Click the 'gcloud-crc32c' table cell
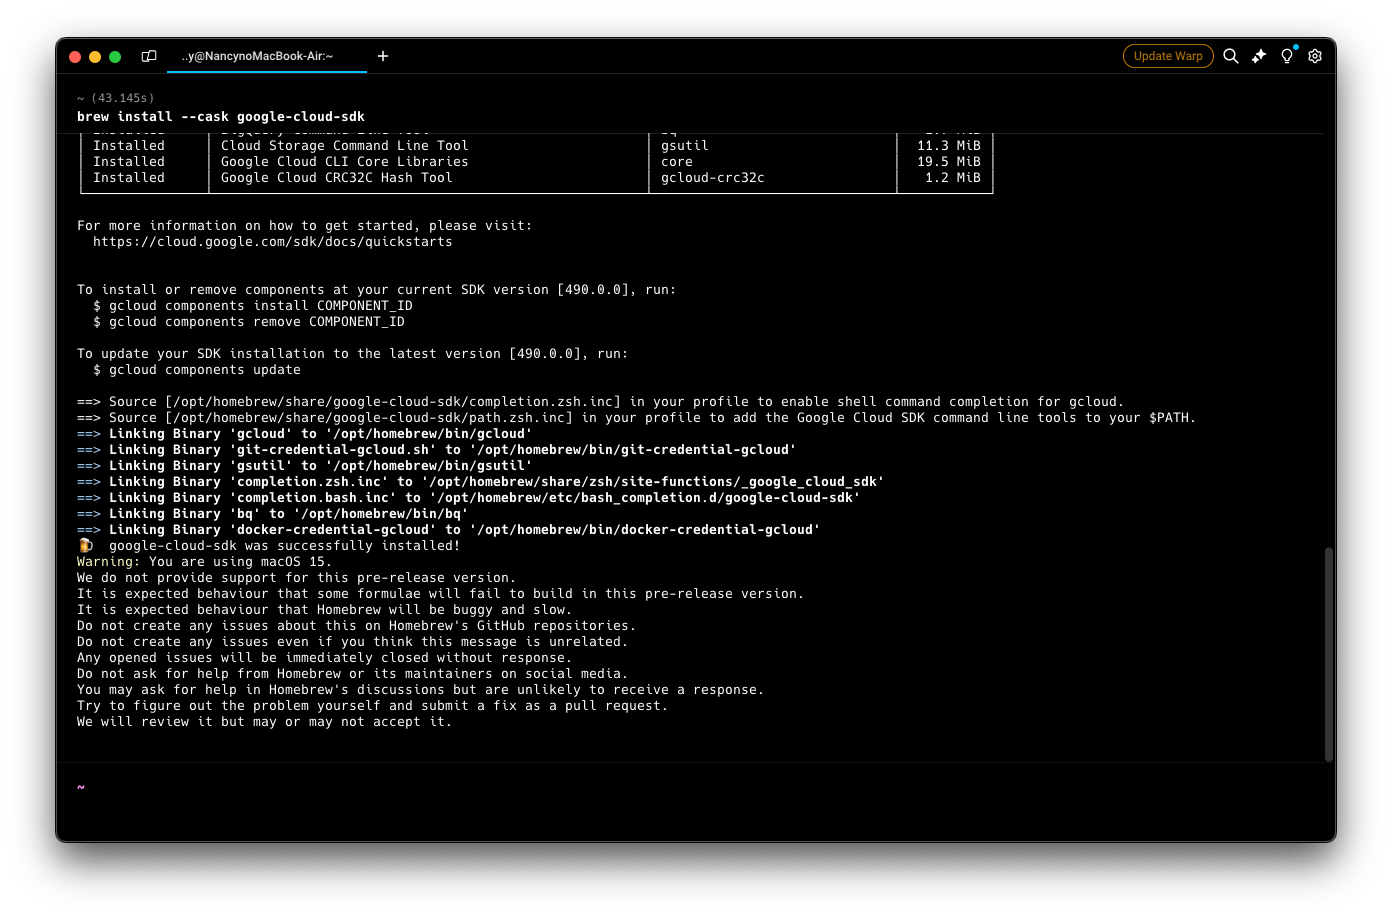 click(713, 178)
